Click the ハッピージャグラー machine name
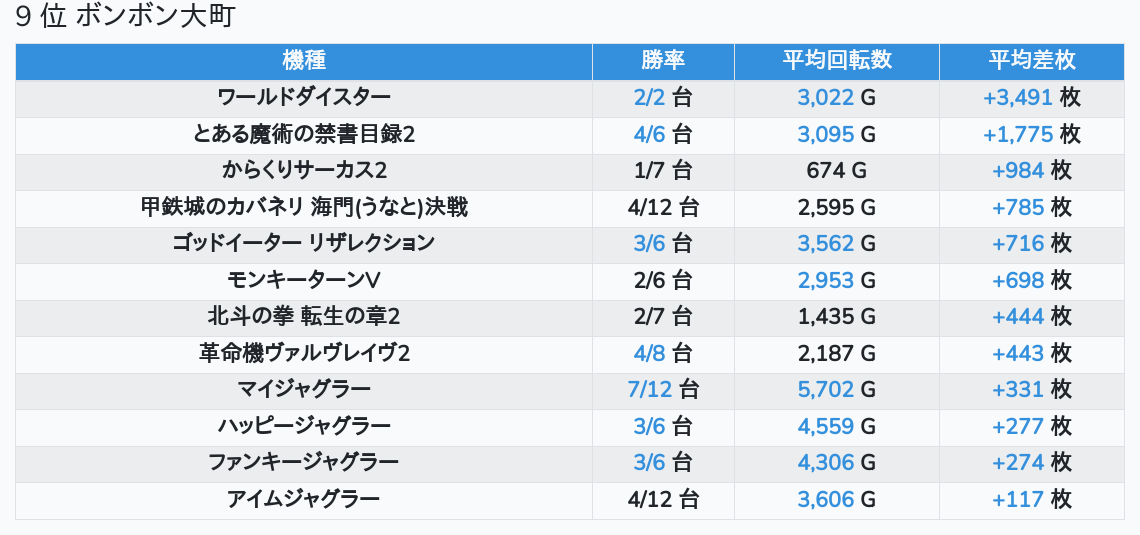The width and height of the screenshot is (1140, 535). point(304,426)
